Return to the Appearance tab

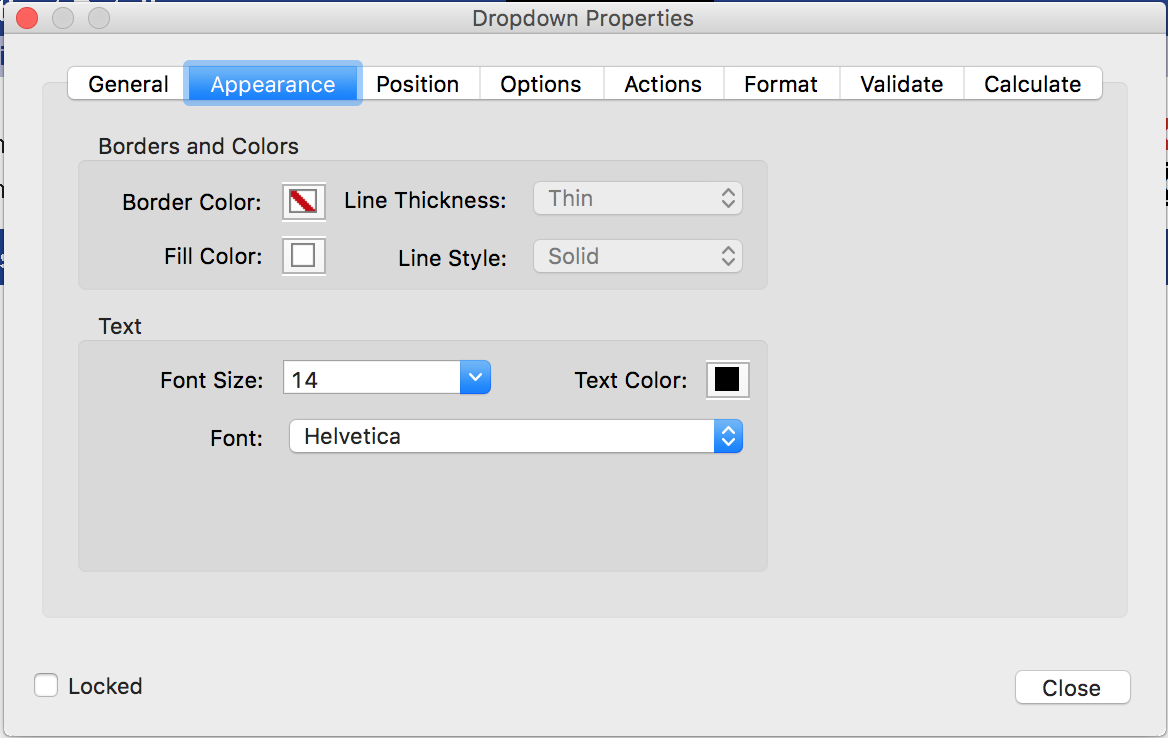click(272, 84)
